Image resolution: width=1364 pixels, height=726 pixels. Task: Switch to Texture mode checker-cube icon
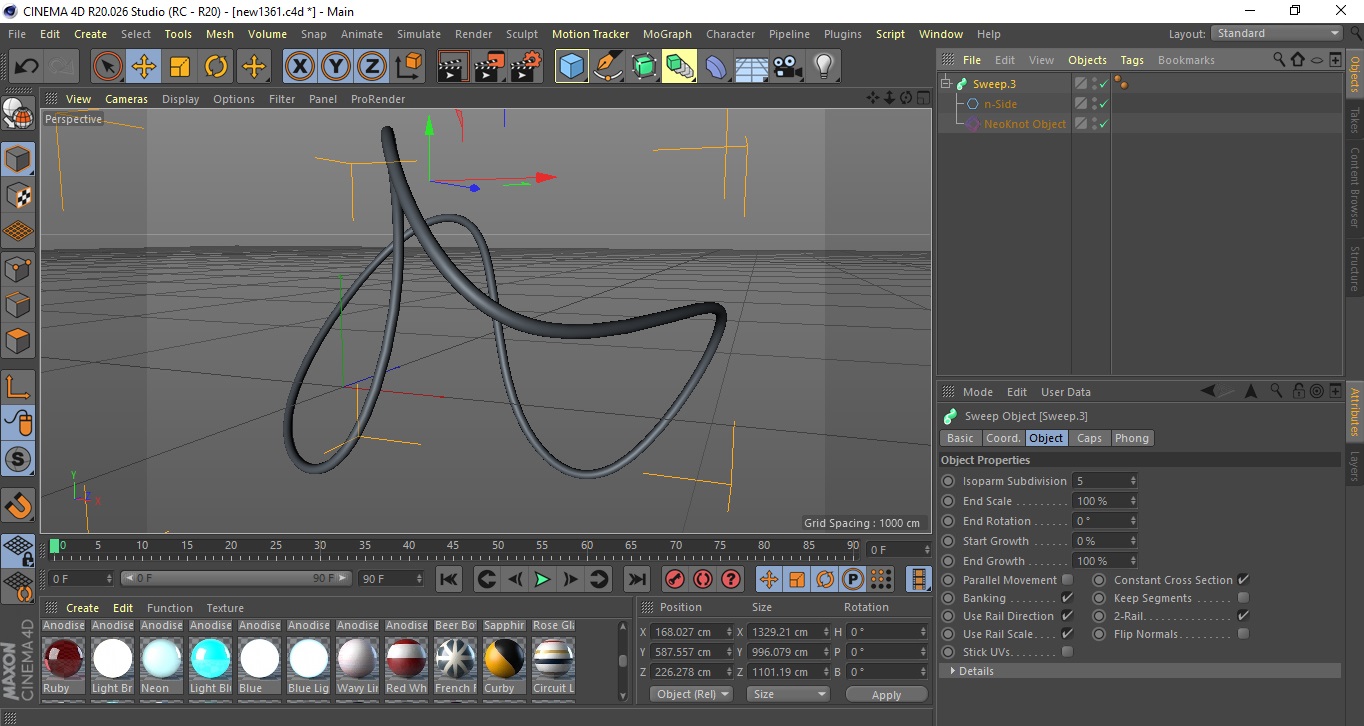pos(19,195)
